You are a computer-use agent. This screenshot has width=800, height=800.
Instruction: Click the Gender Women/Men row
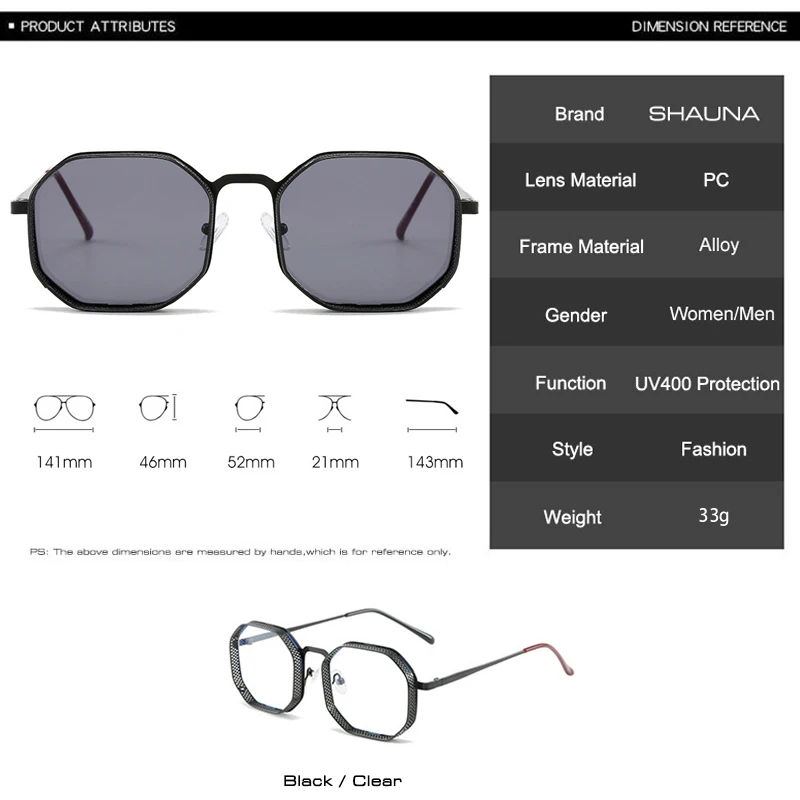(x=637, y=312)
